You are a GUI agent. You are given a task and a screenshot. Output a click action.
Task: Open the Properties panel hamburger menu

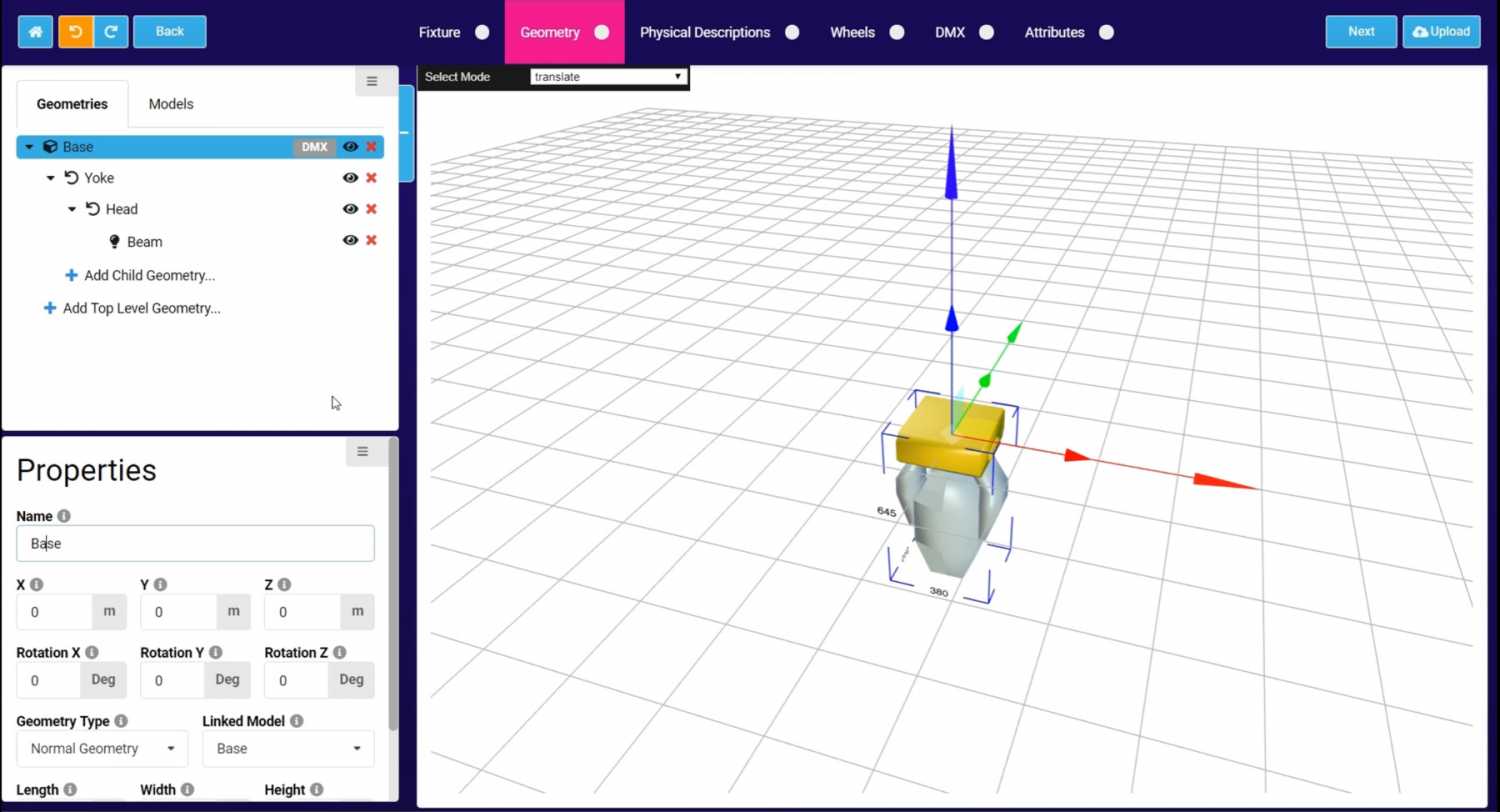tap(362, 451)
